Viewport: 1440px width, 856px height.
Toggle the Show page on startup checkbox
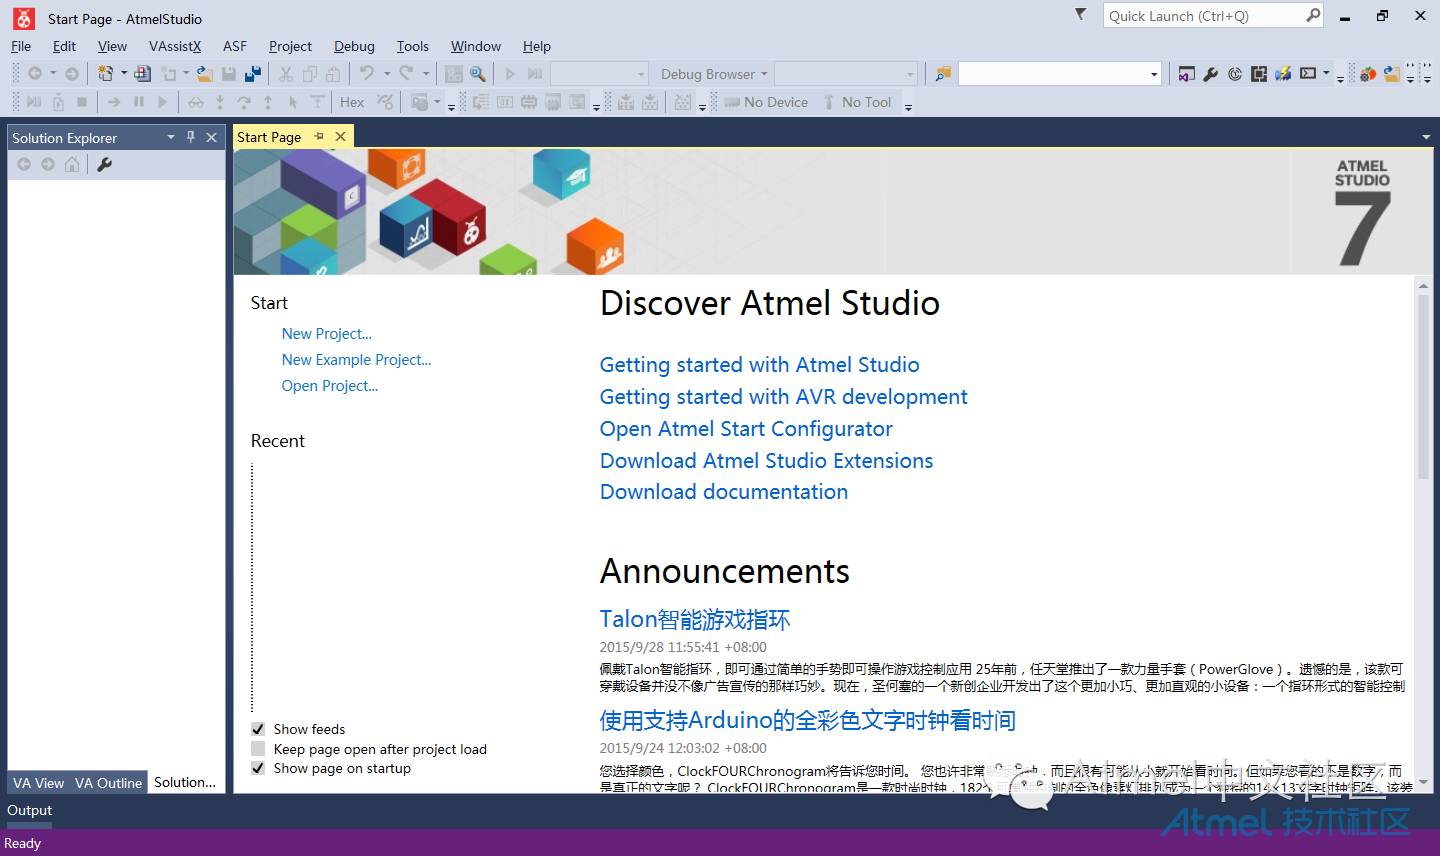tap(258, 768)
